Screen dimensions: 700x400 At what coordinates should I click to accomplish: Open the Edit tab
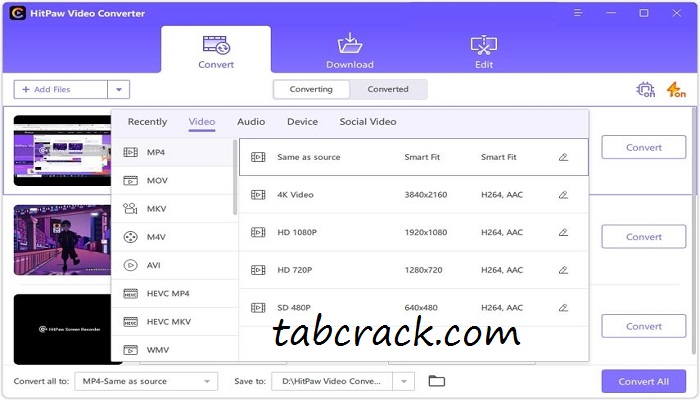tap(484, 52)
